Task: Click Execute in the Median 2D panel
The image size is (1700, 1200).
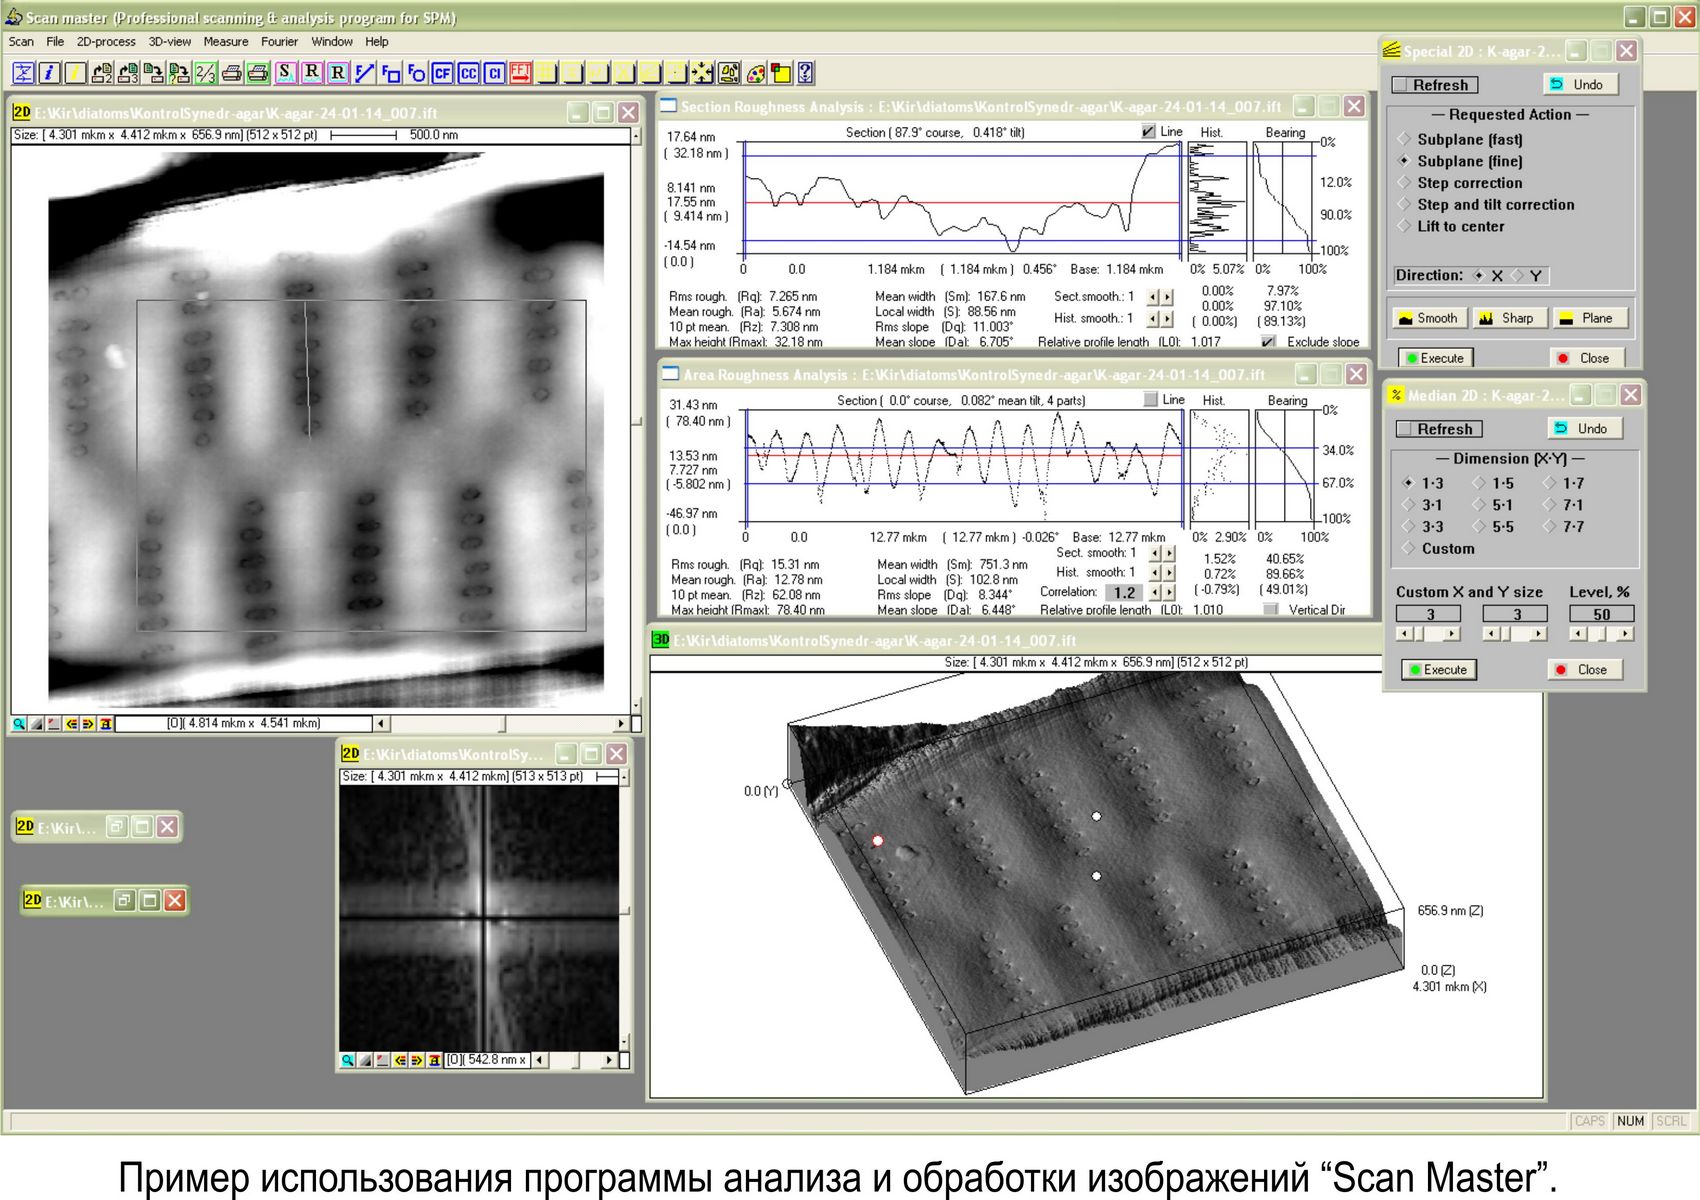Action: coord(1437,670)
